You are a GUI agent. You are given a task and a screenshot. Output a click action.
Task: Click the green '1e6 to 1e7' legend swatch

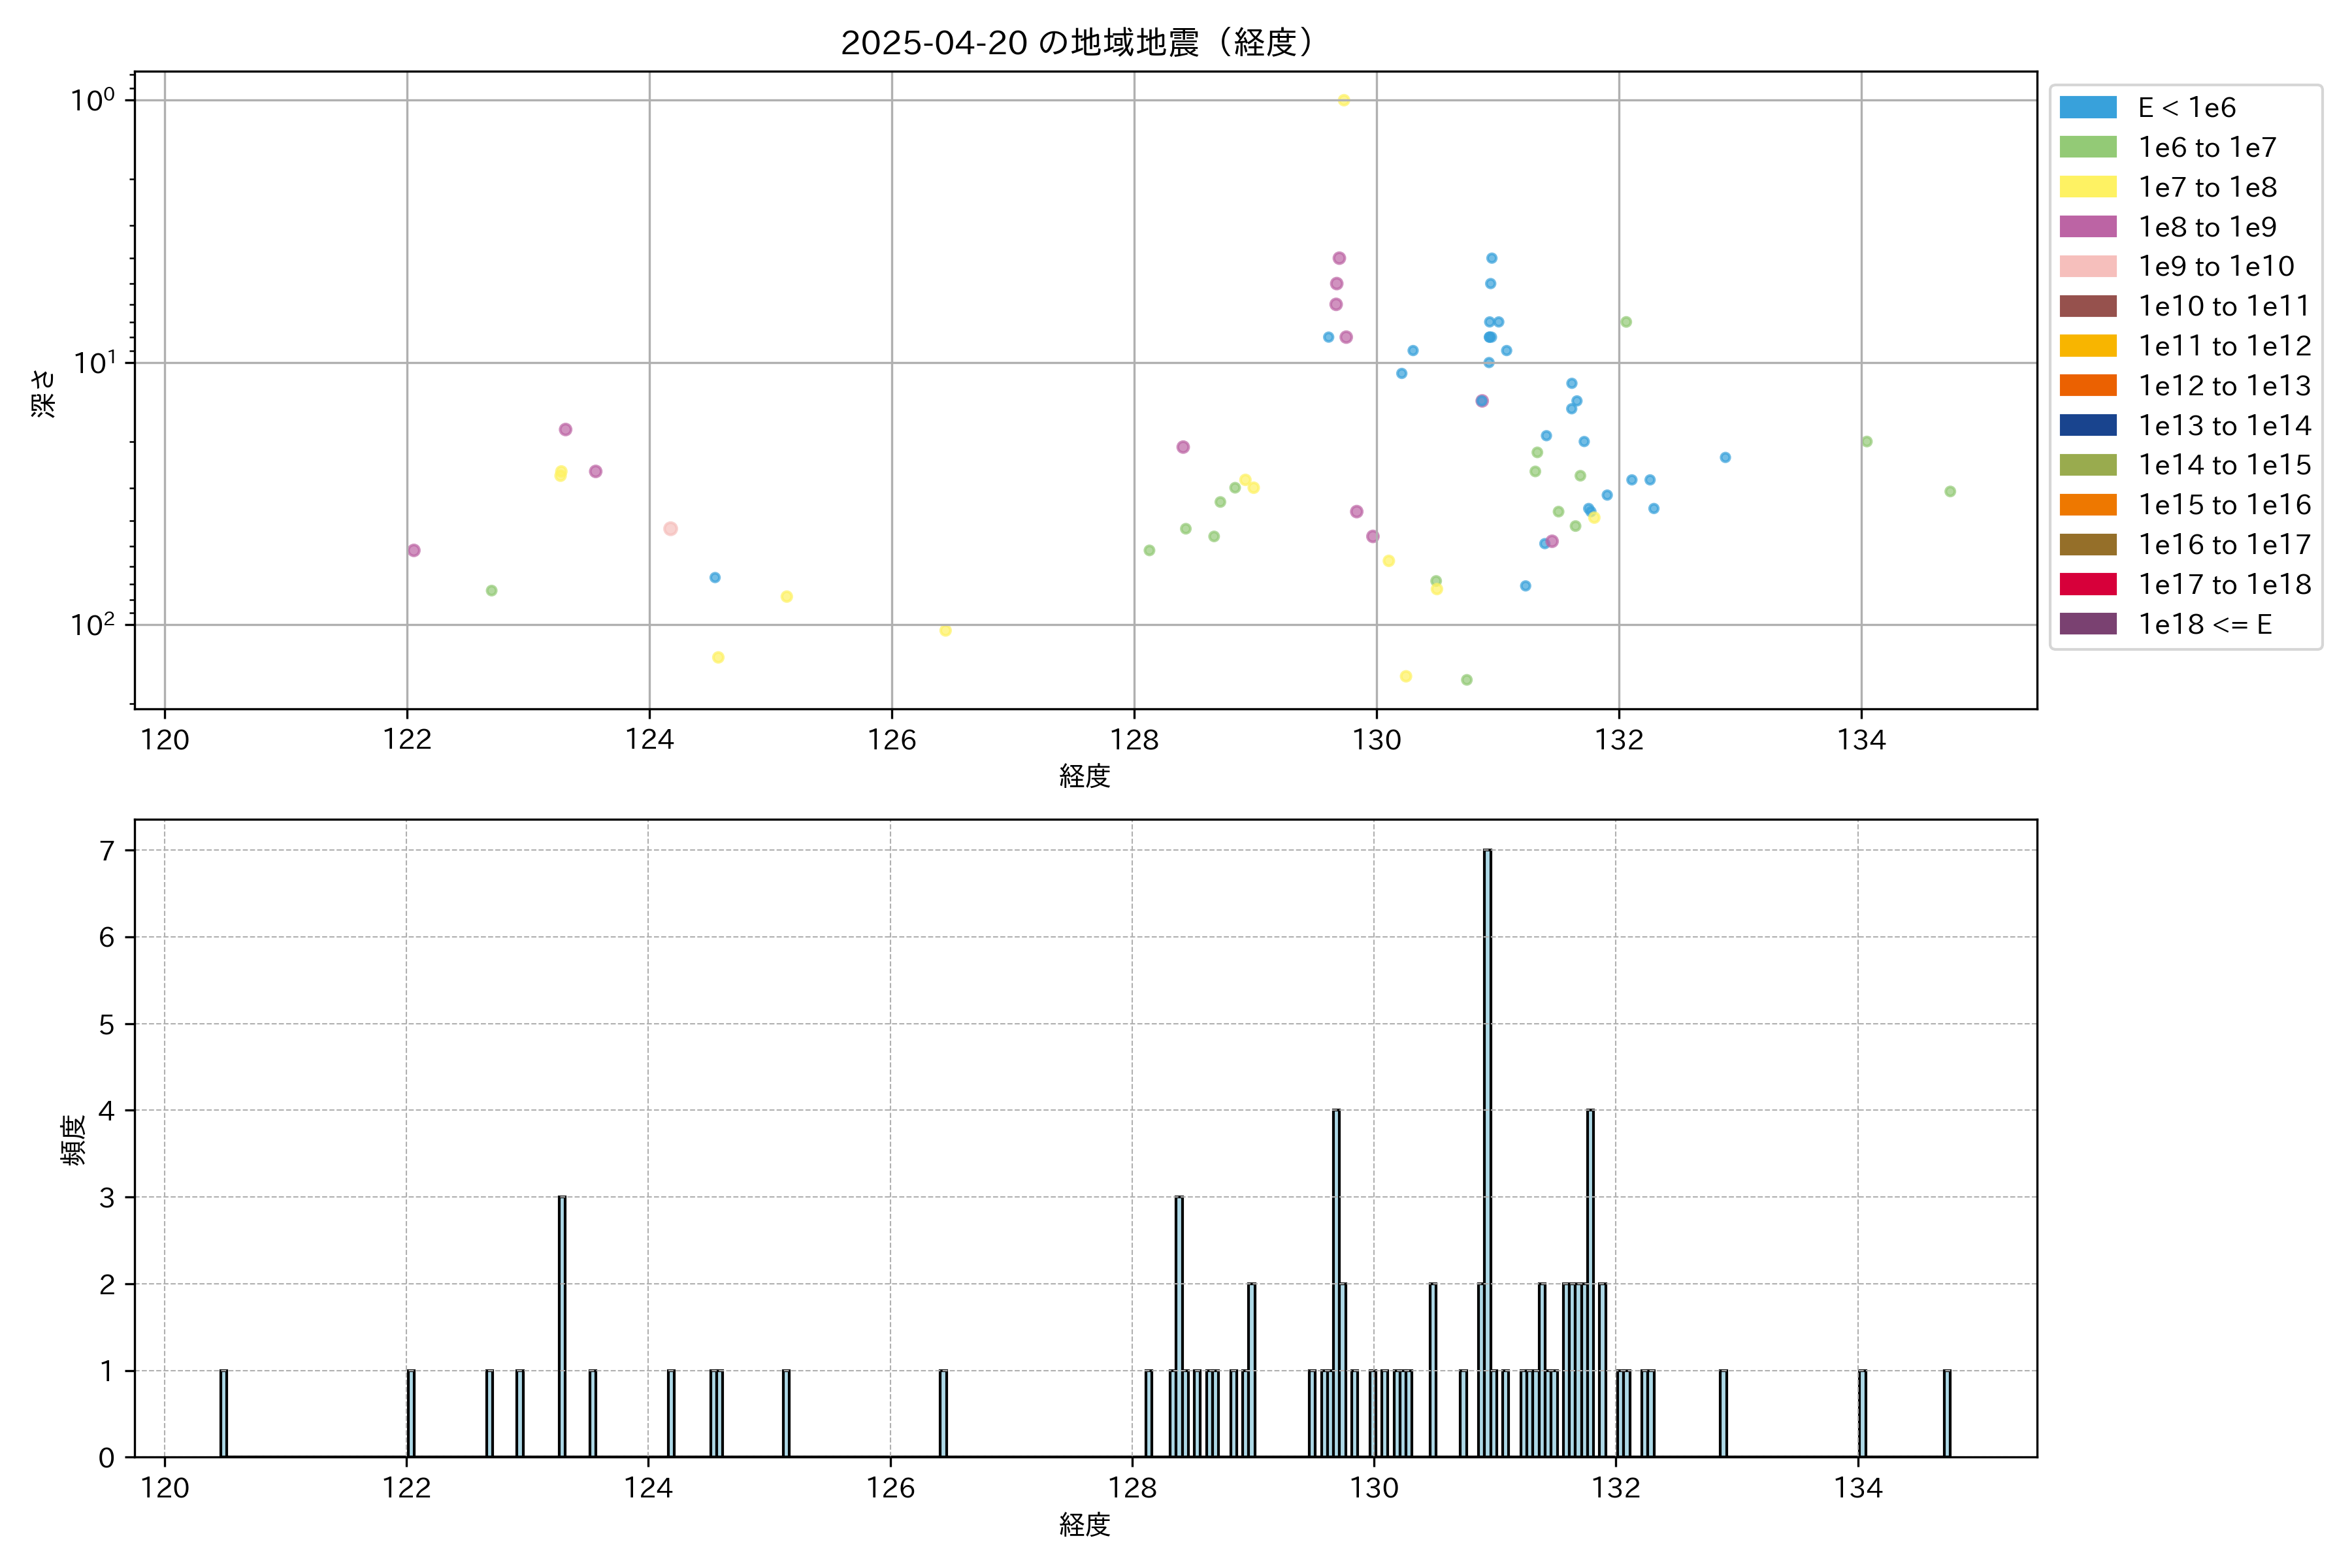click(2088, 147)
